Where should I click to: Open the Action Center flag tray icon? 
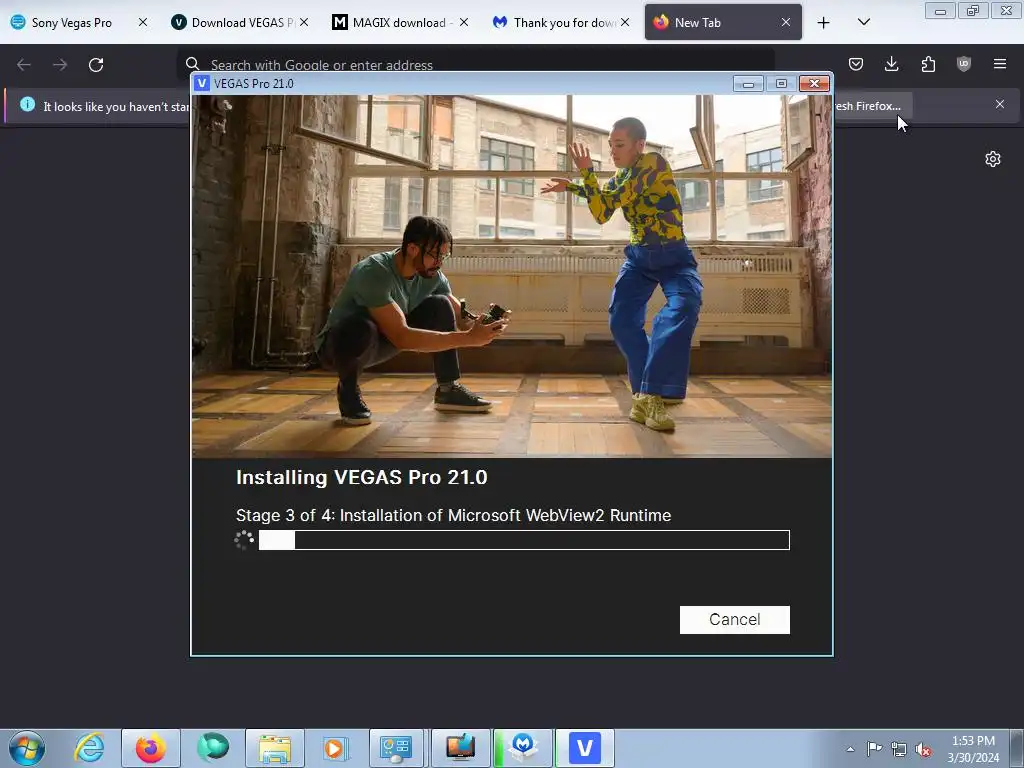coord(874,749)
